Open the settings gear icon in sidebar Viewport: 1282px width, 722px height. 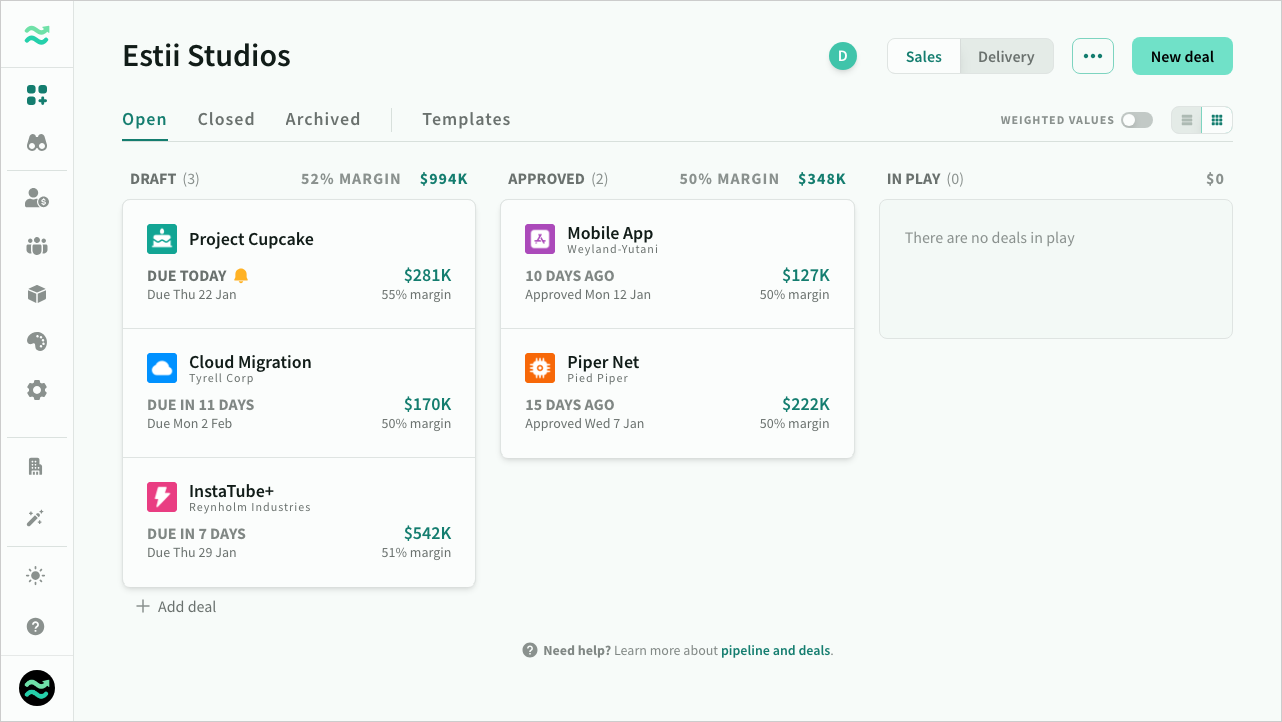point(37,390)
